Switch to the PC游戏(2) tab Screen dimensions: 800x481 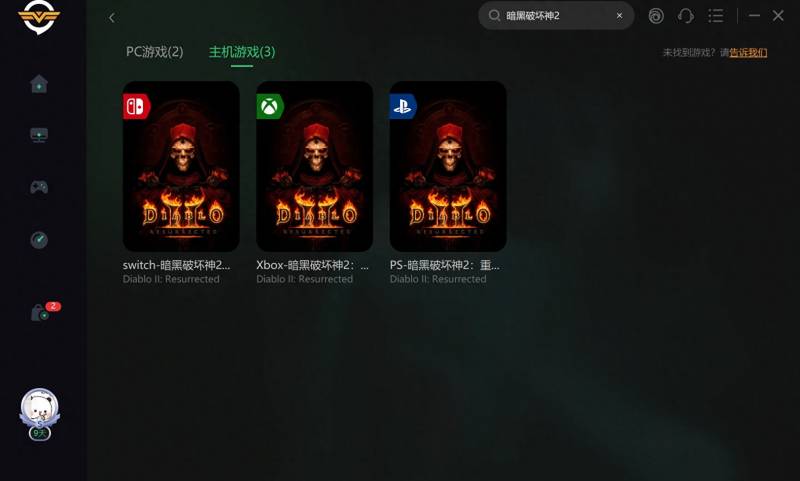click(155, 52)
